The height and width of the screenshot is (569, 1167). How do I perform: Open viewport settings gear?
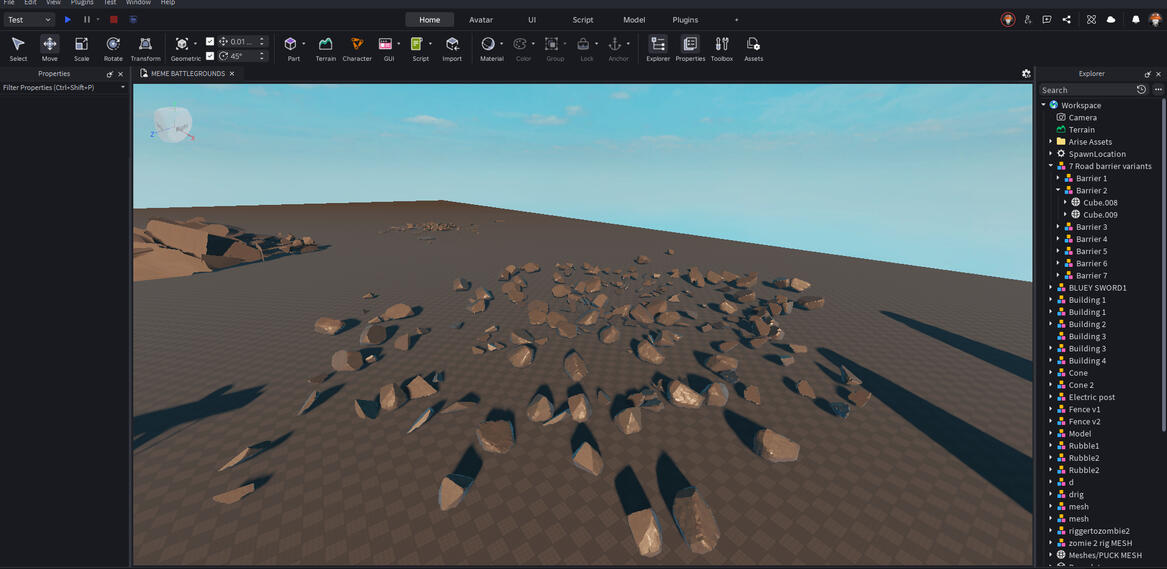point(1026,74)
